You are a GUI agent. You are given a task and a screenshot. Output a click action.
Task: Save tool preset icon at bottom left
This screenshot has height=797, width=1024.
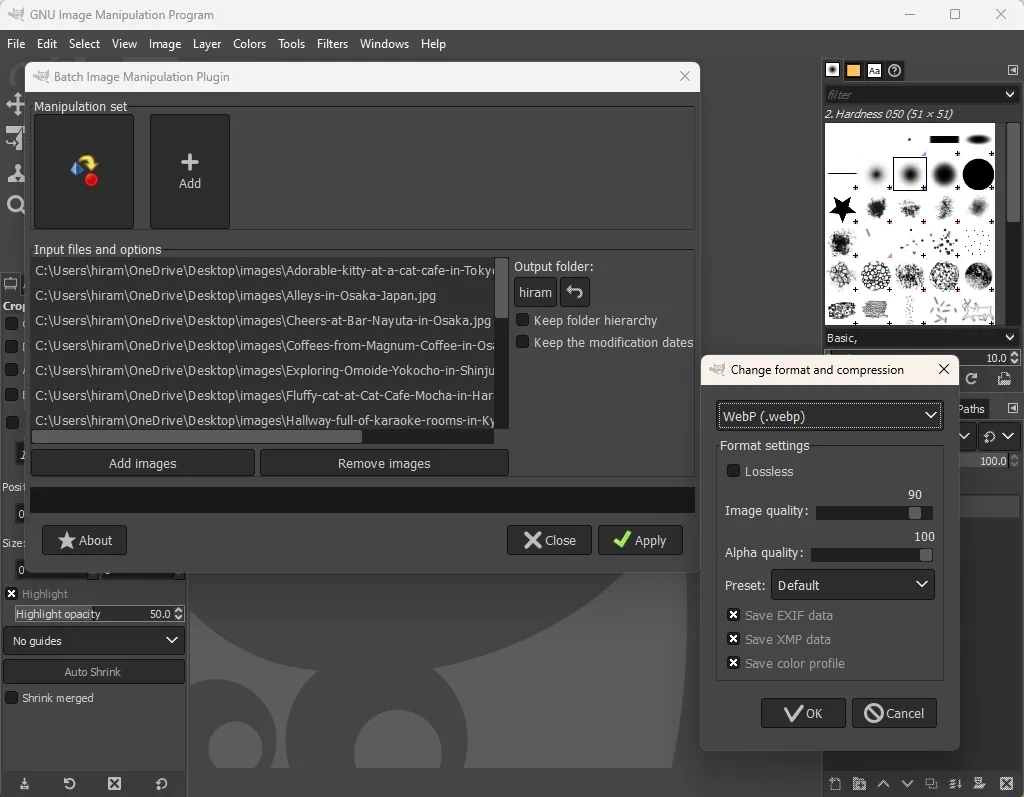pyautogui.click(x=24, y=783)
